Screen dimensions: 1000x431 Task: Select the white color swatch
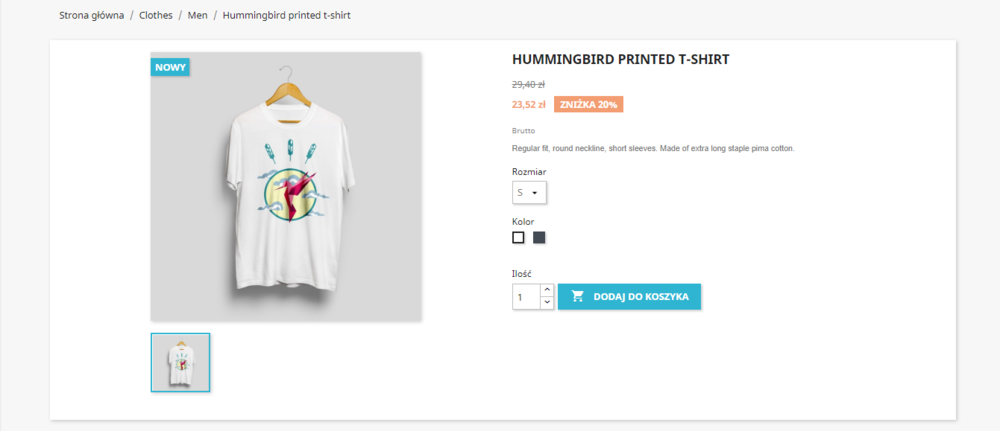point(518,238)
